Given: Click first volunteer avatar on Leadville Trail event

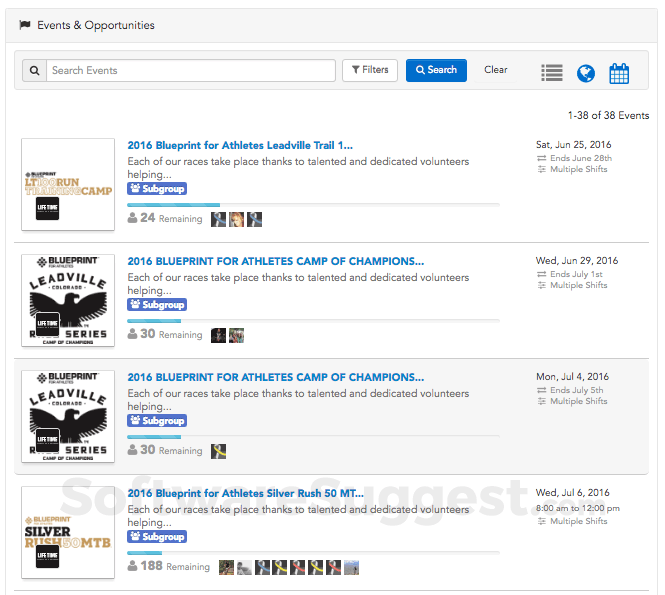Looking at the screenshot, I should [x=219, y=219].
